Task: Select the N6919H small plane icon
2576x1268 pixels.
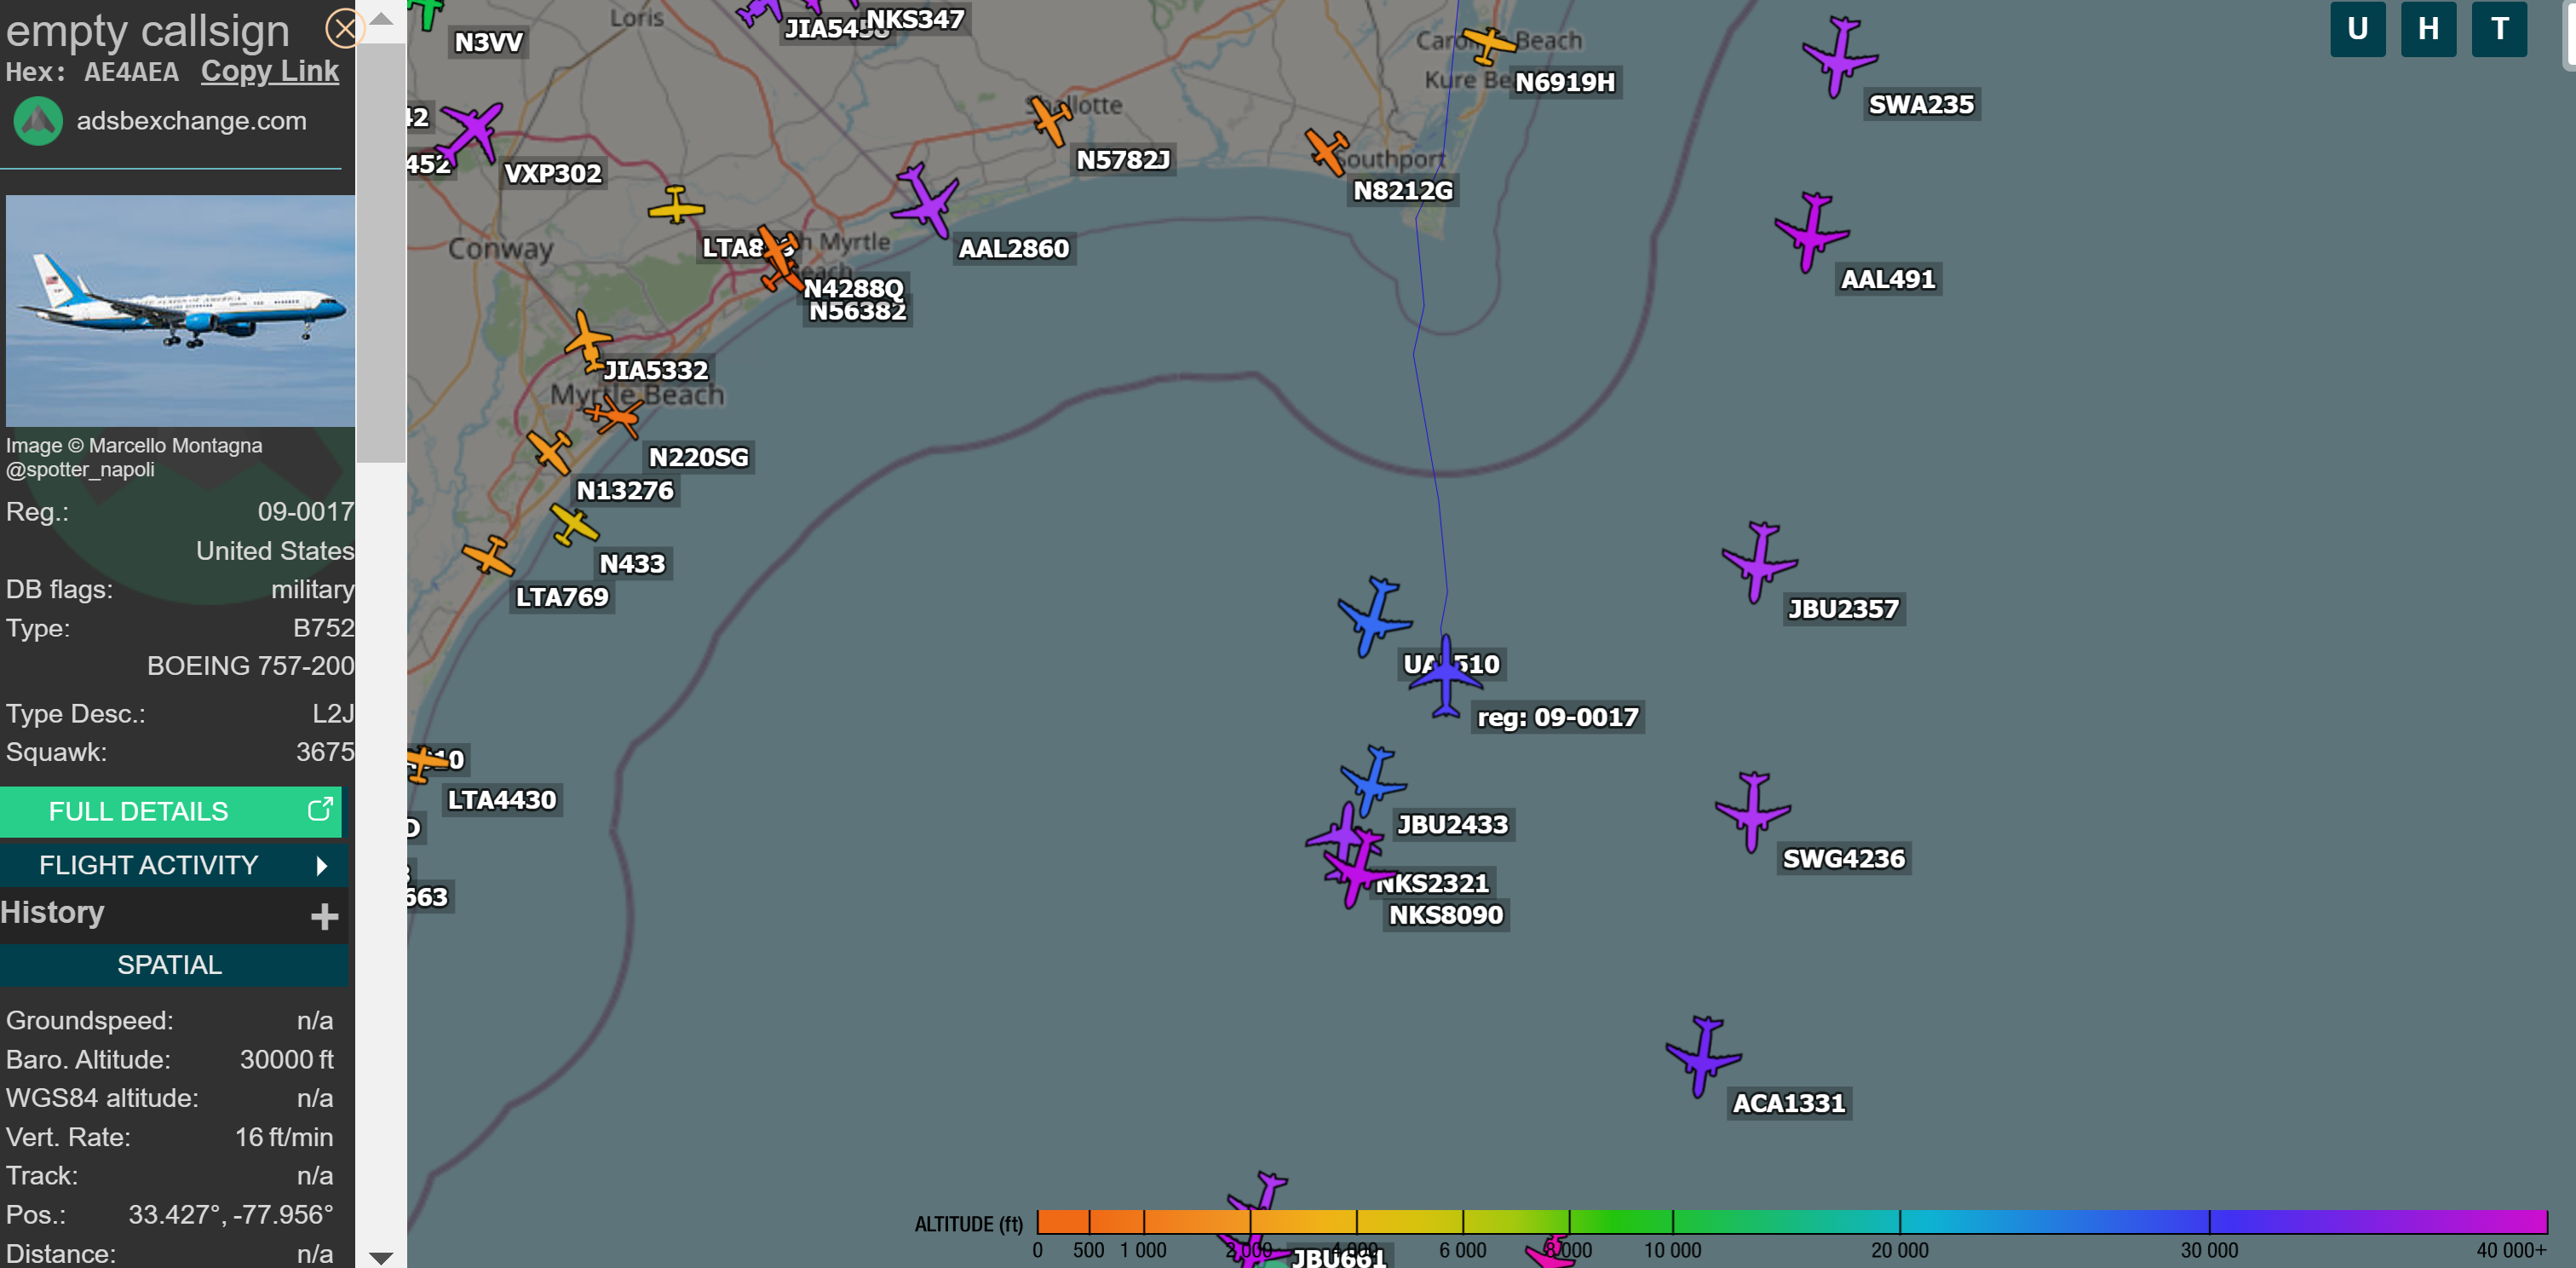Action: click(1489, 44)
